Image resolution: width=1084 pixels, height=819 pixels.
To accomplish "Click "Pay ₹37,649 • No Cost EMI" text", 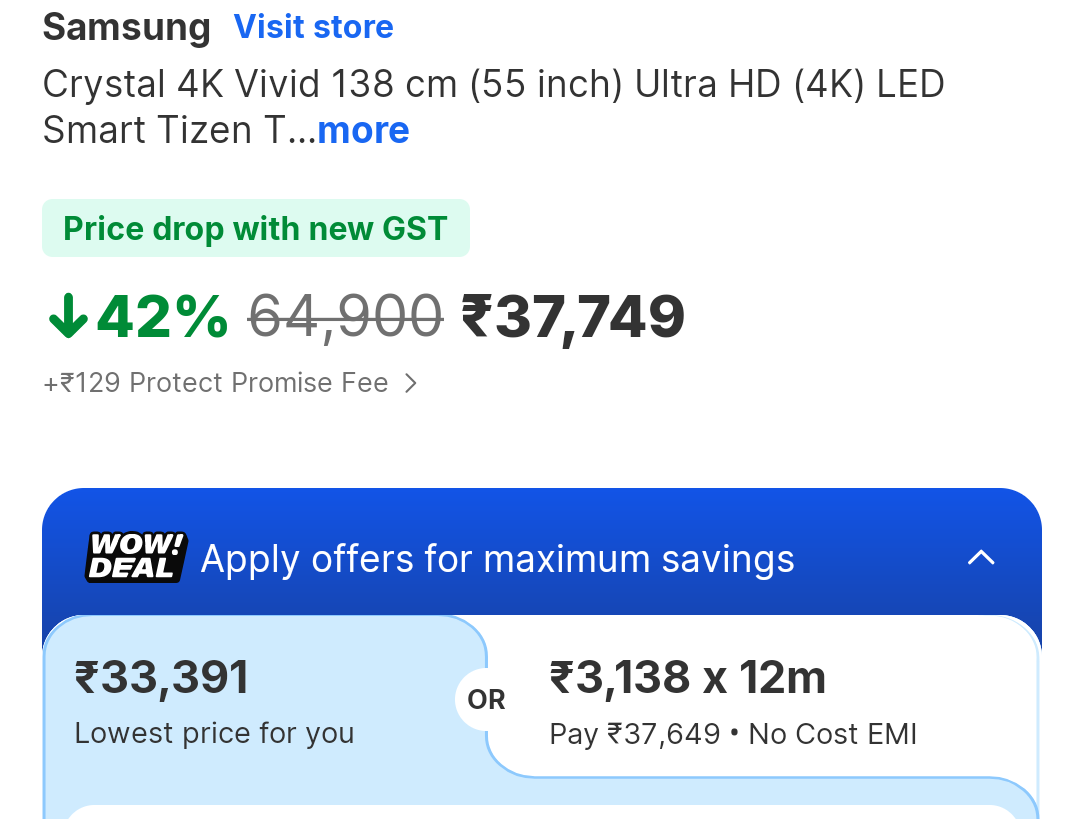I will point(733,734).
